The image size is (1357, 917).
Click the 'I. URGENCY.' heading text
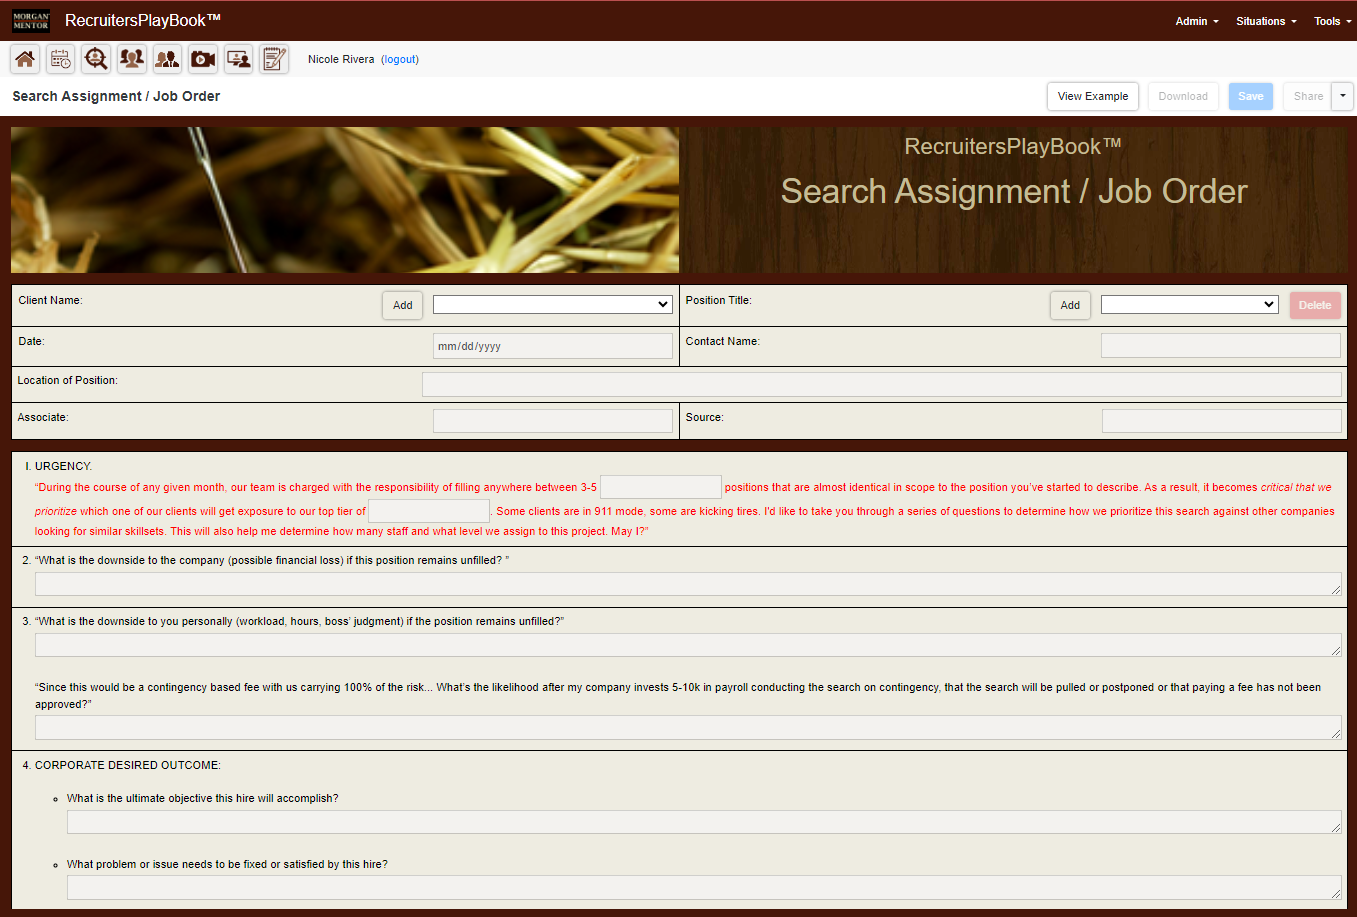tap(59, 466)
